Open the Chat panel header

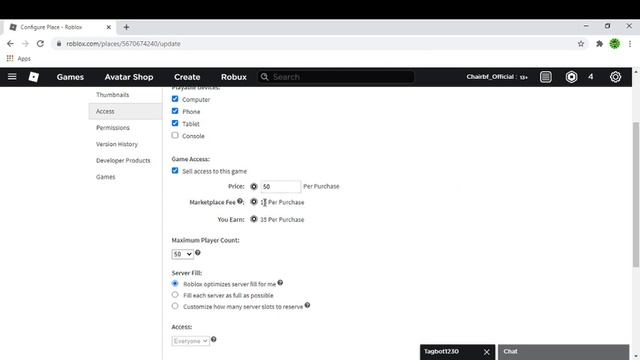pos(563,352)
